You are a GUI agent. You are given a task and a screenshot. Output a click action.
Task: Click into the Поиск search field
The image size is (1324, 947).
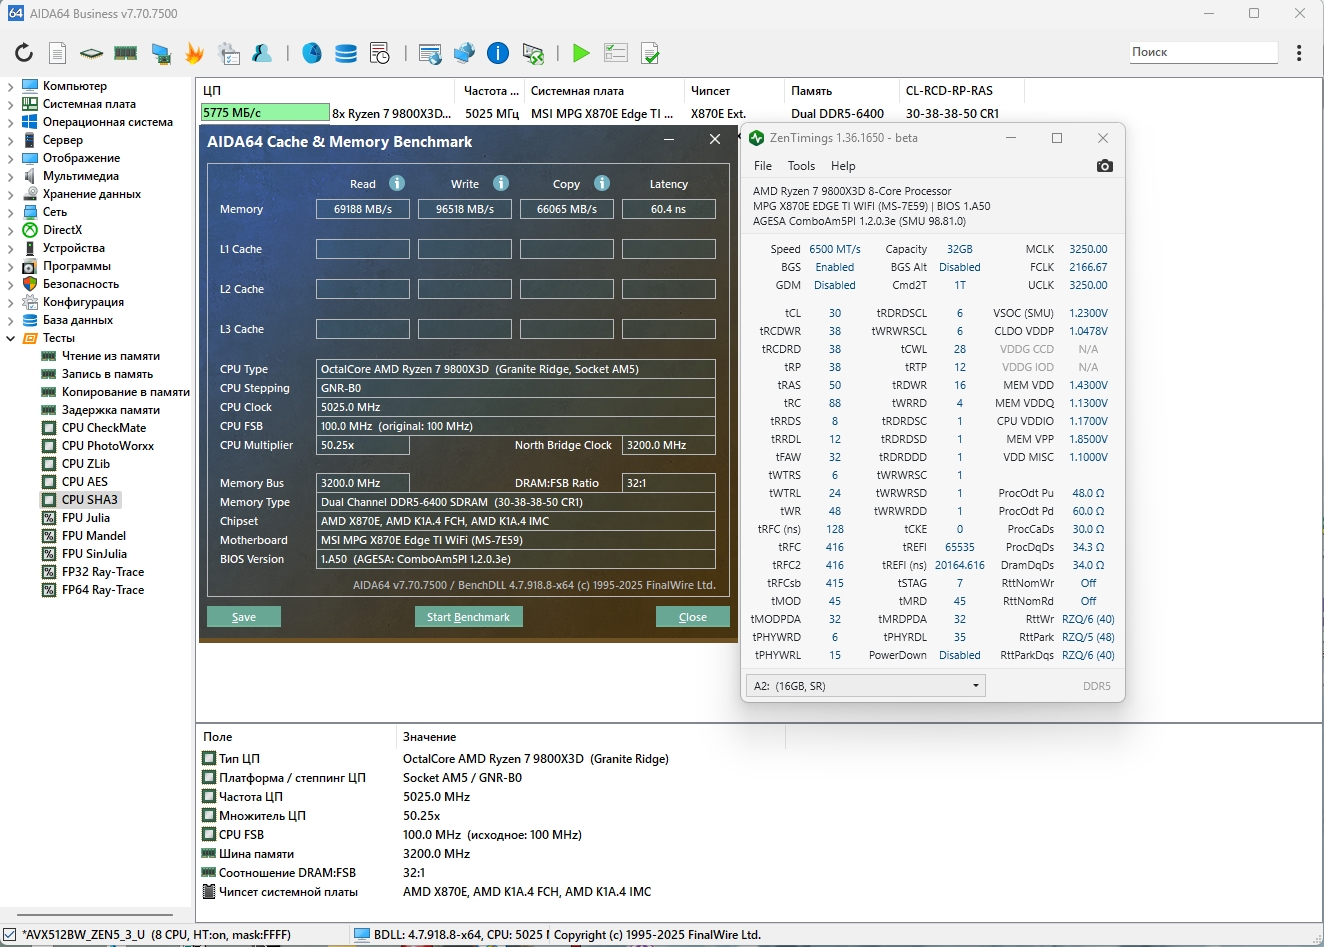(x=1203, y=52)
